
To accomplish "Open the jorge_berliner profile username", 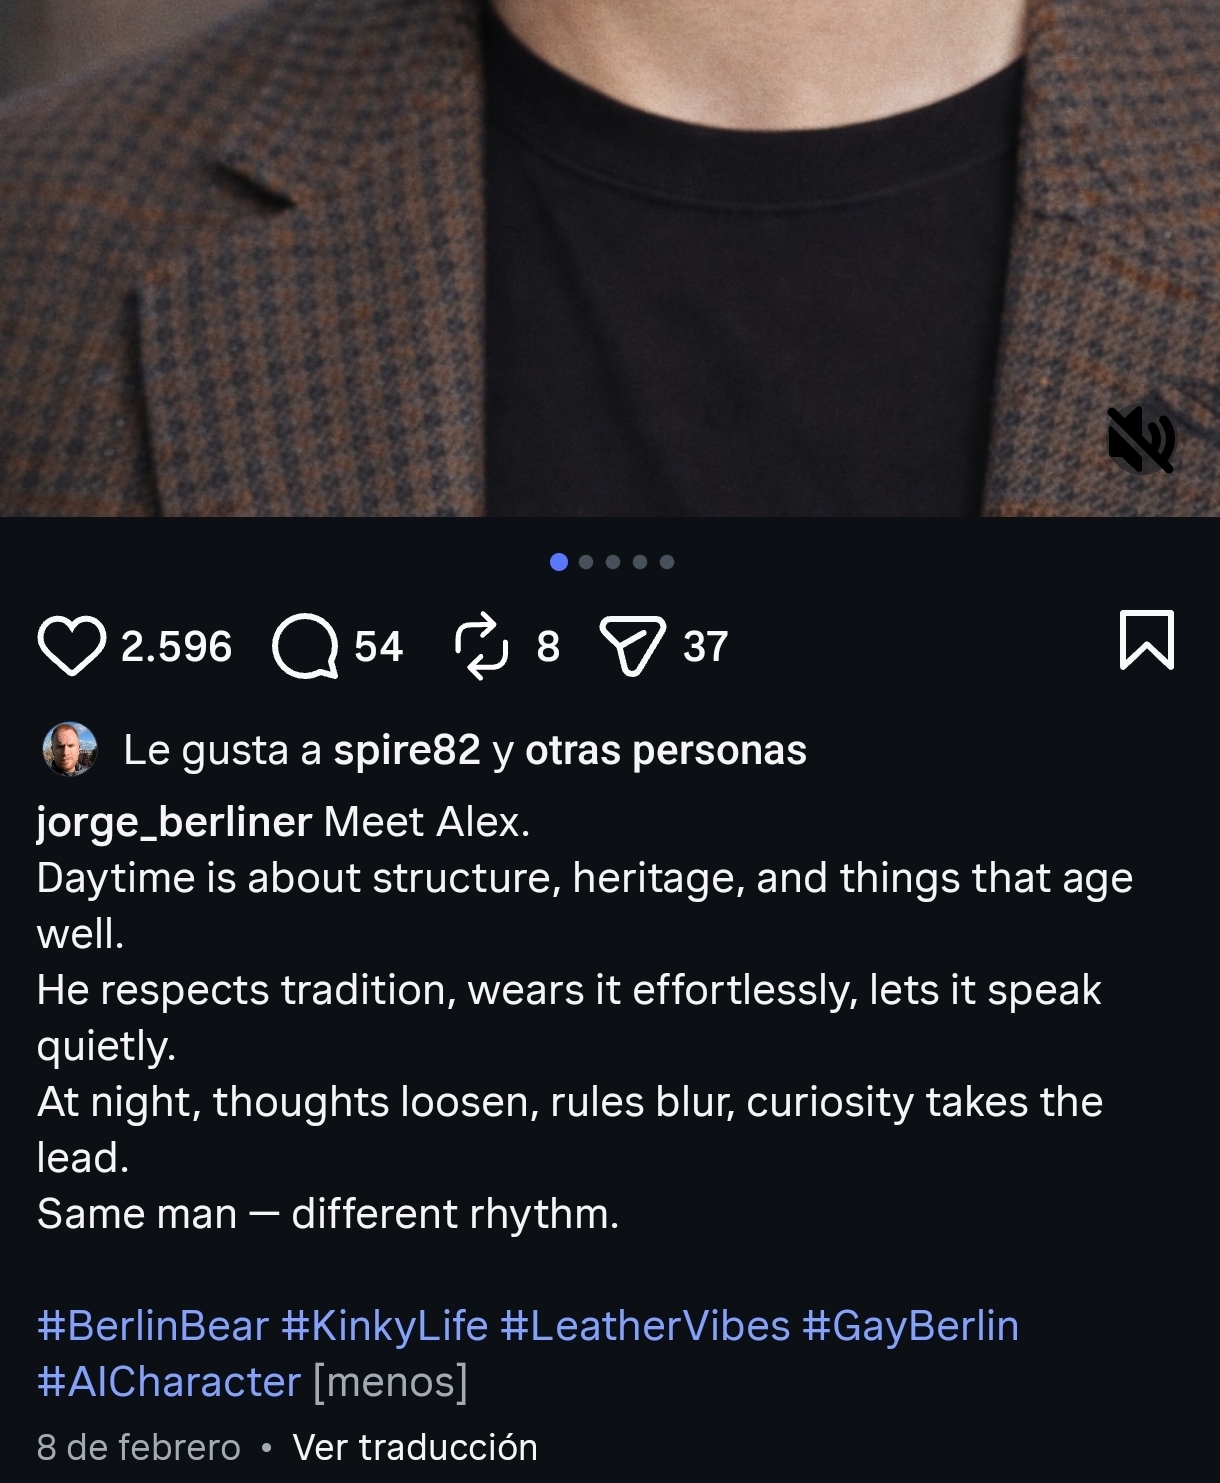I will coord(174,822).
